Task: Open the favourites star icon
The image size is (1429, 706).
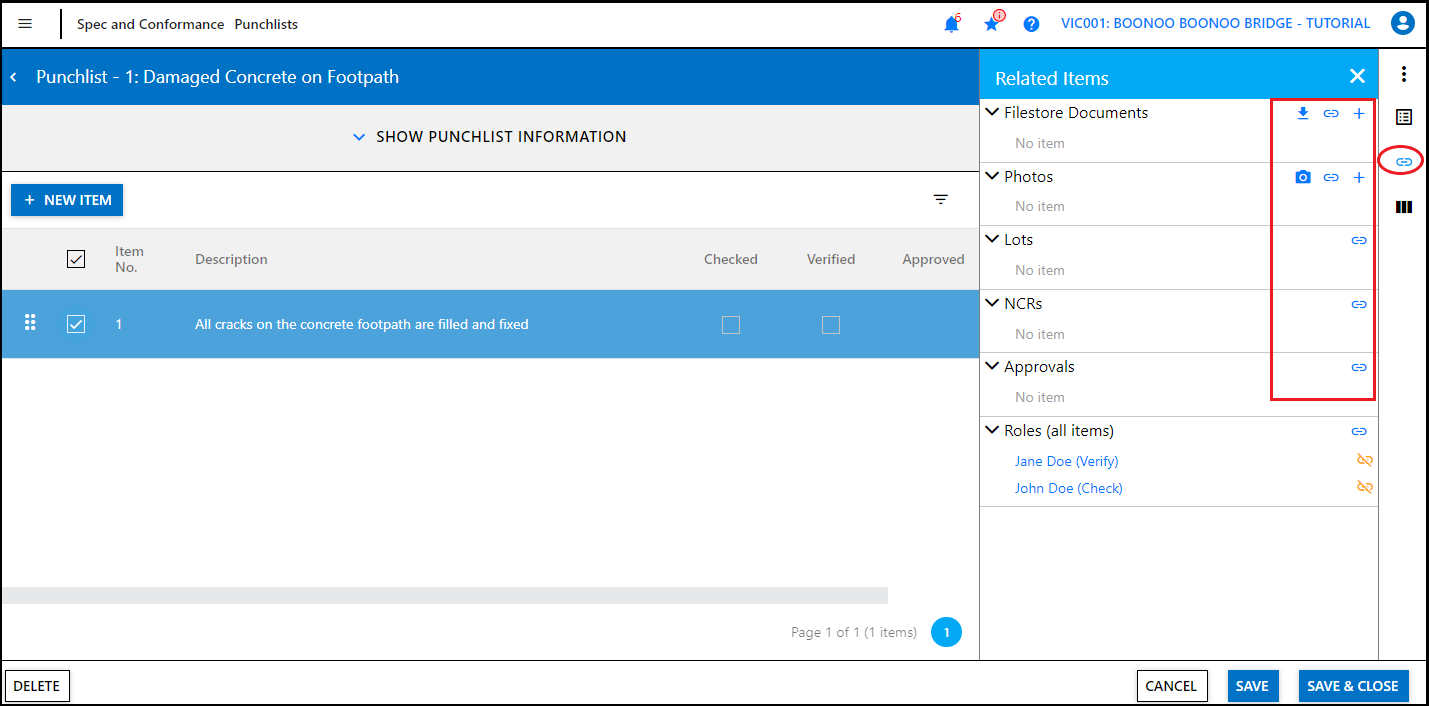Action: pyautogui.click(x=991, y=24)
